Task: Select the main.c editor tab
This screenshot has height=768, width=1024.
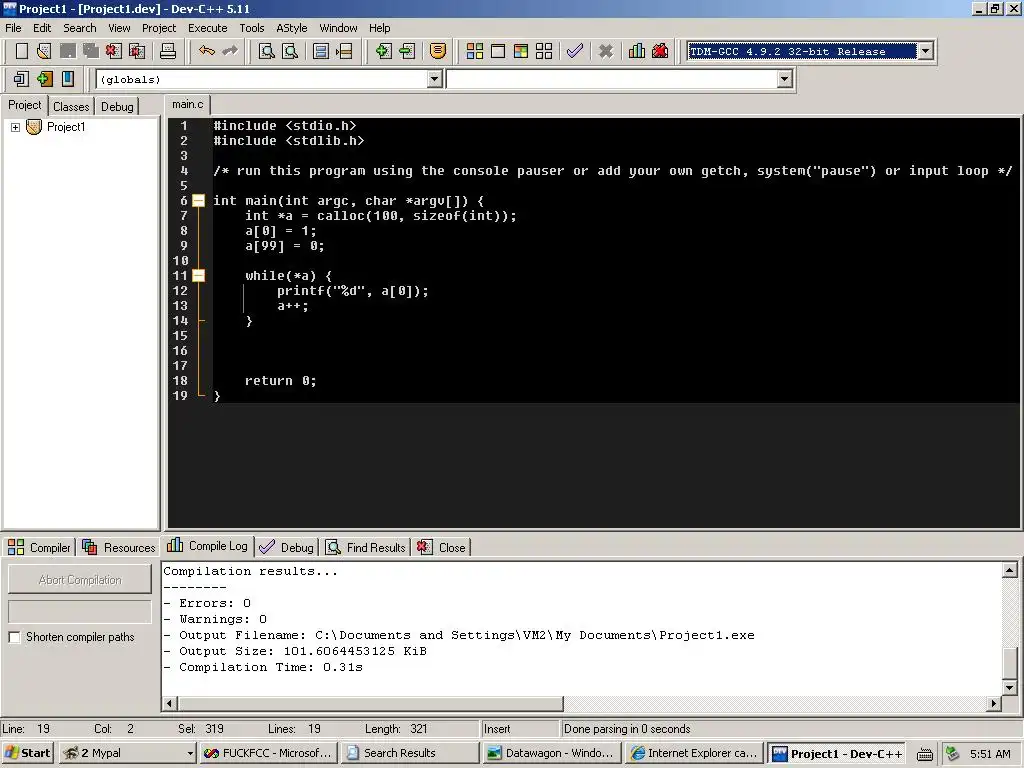Action: (x=187, y=104)
